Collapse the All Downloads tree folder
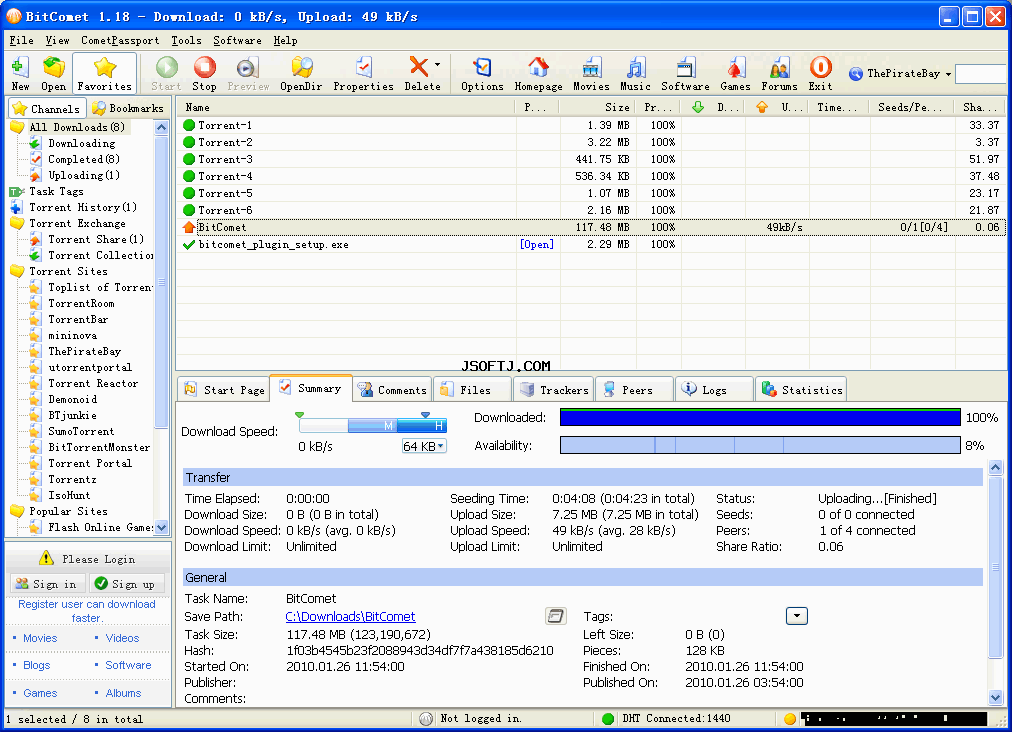This screenshot has height=732, width=1012. click(x=17, y=127)
